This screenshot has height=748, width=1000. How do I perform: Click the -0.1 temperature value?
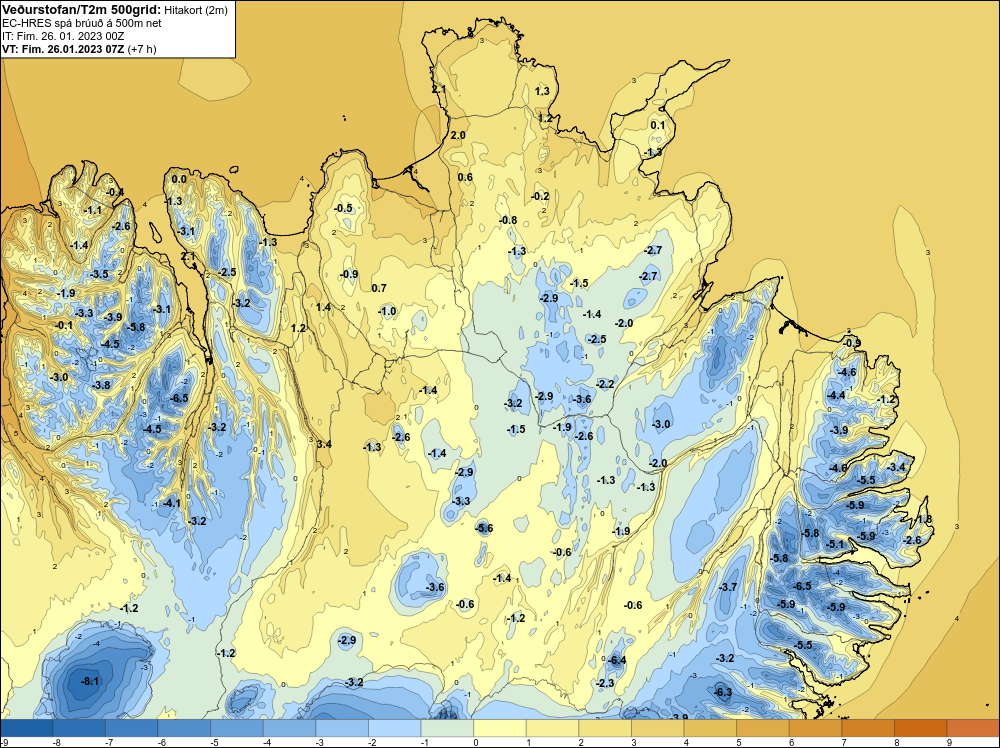[64, 325]
